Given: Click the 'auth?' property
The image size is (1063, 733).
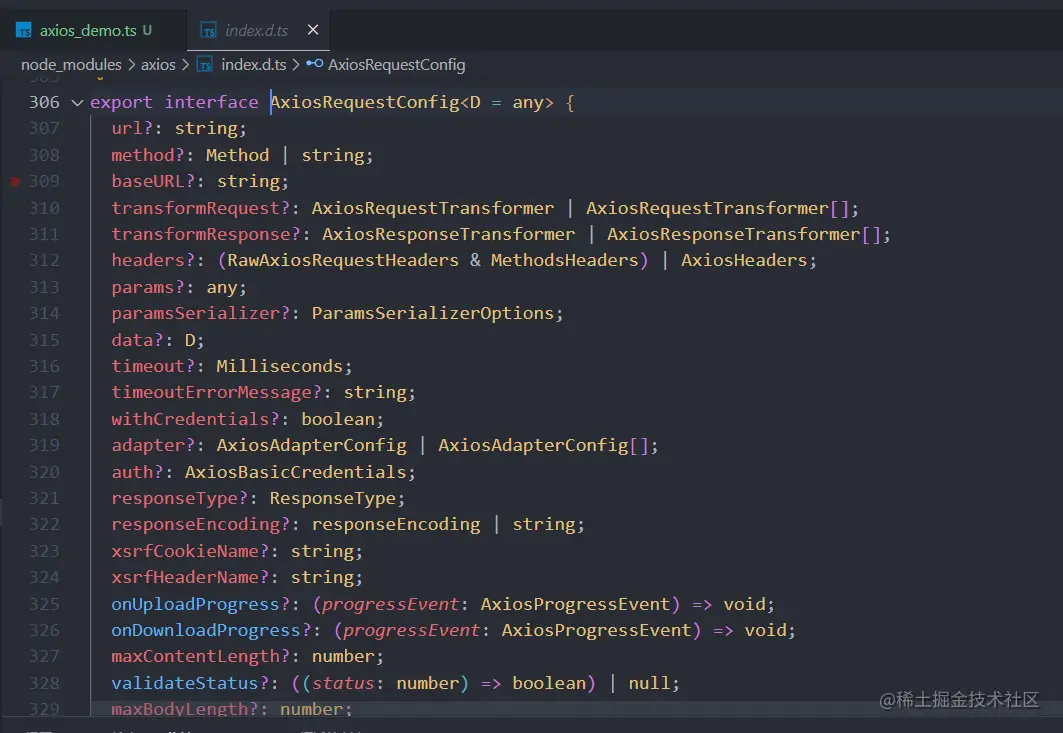Looking at the screenshot, I should pos(138,472).
